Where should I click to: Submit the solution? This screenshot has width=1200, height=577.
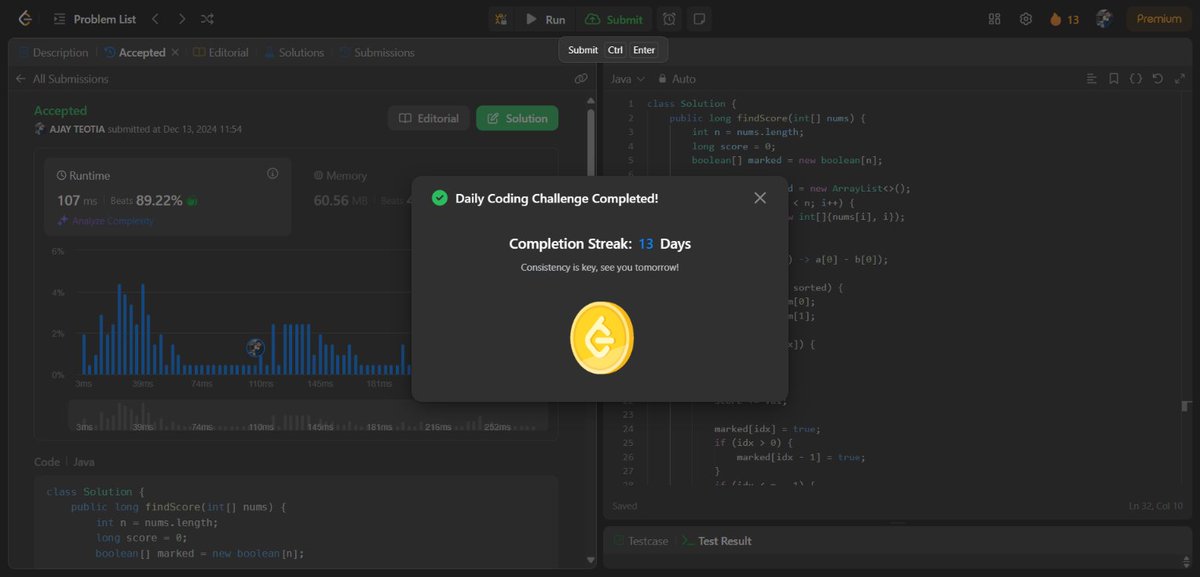point(614,19)
